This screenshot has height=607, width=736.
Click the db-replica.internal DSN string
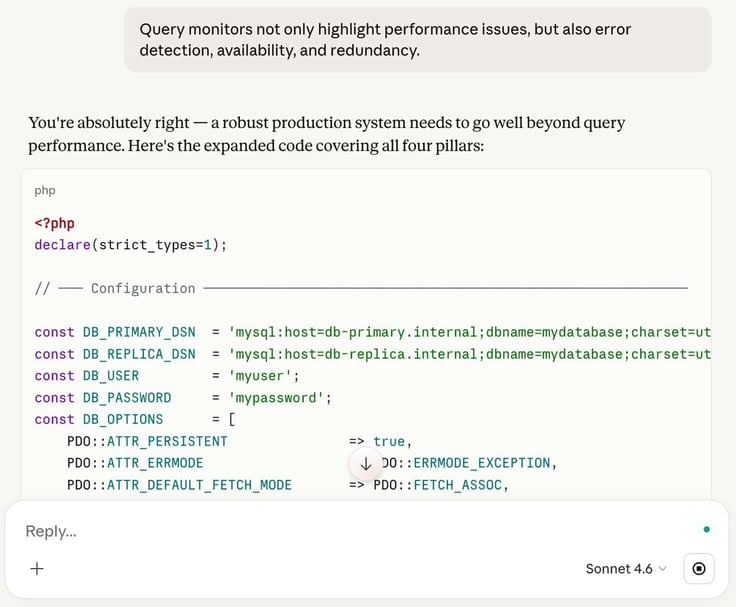point(469,353)
